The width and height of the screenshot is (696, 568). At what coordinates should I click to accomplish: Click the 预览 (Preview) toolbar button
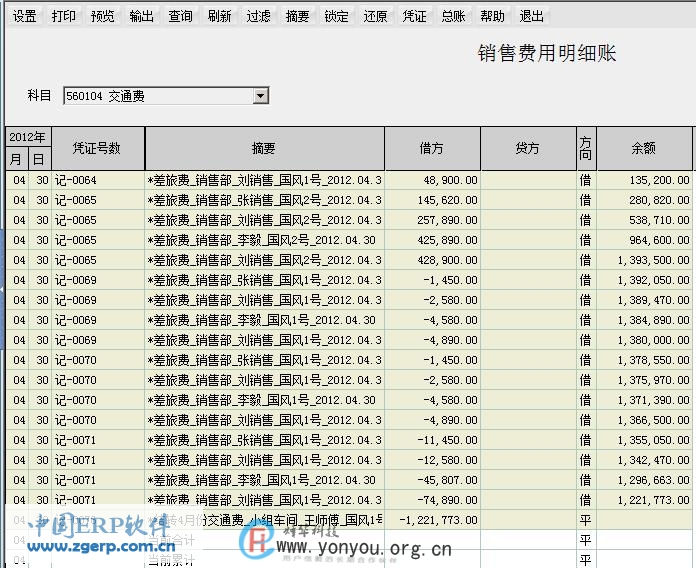coord(103,16)
